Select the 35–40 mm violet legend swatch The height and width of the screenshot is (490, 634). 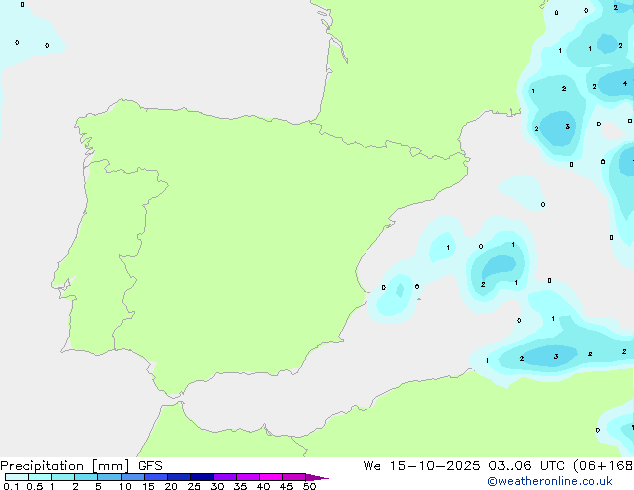coord(247,477)
